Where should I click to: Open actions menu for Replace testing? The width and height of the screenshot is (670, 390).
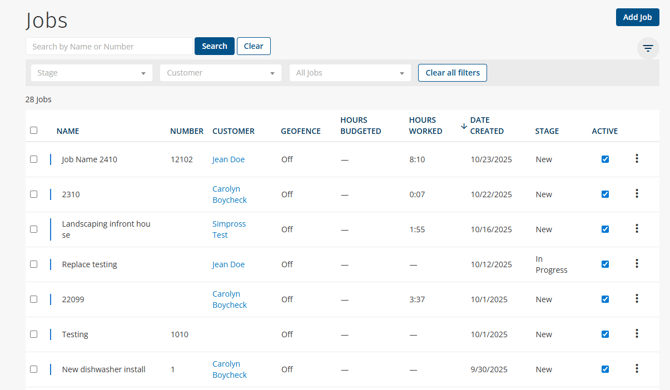click(637, 264)
